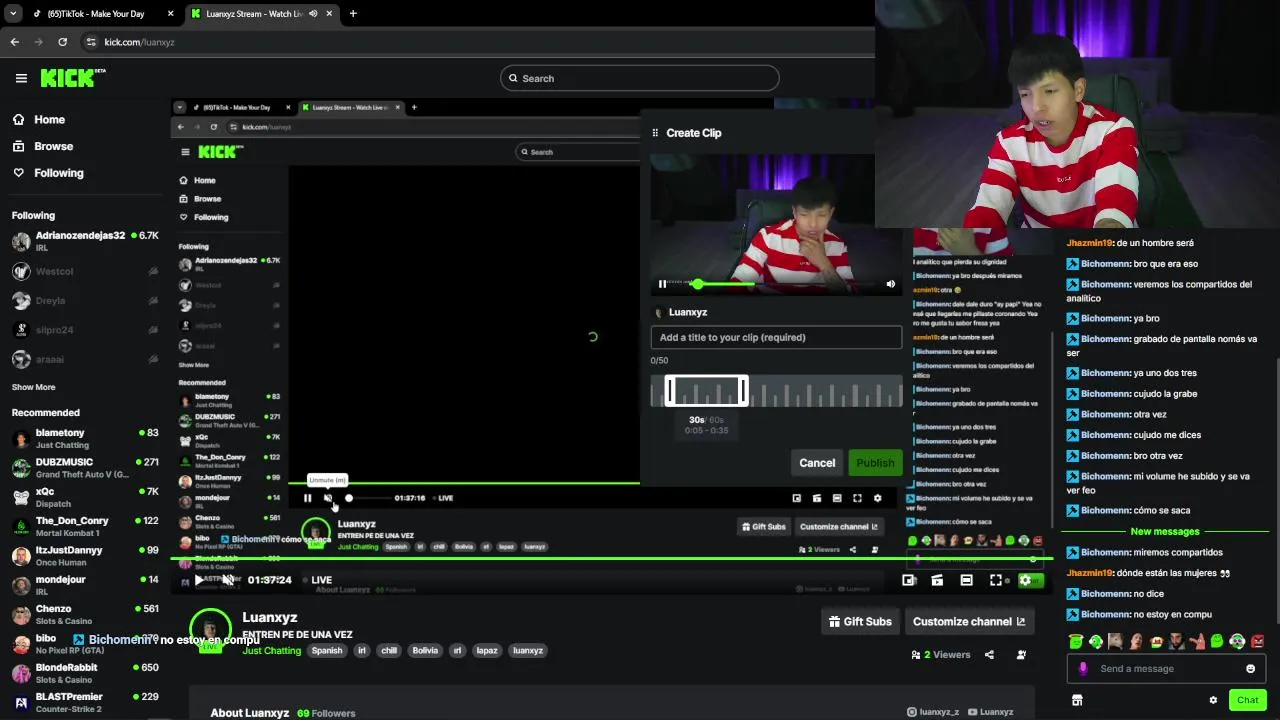This screenshot has width=1280, height=720.
Task: Open Adrianozendejas32 channel in Following
Action: 85,241
